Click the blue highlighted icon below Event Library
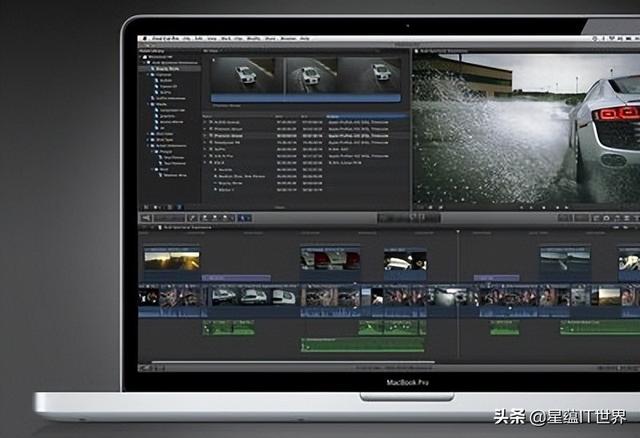Screen dimensions: 640x438 (179, 207)
